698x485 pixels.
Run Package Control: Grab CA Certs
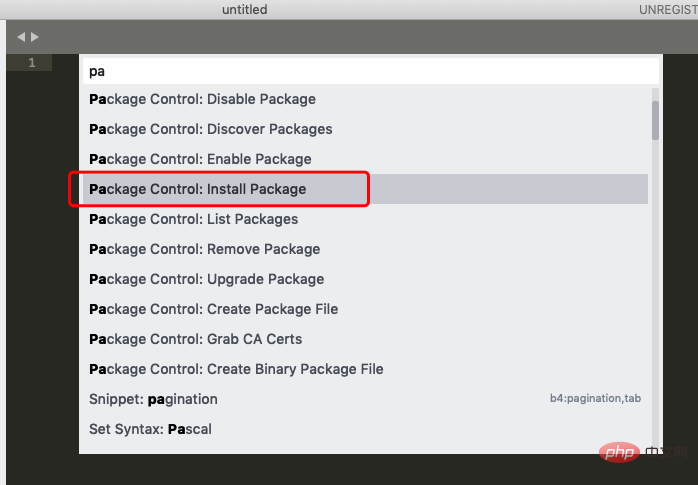point(195,339)
